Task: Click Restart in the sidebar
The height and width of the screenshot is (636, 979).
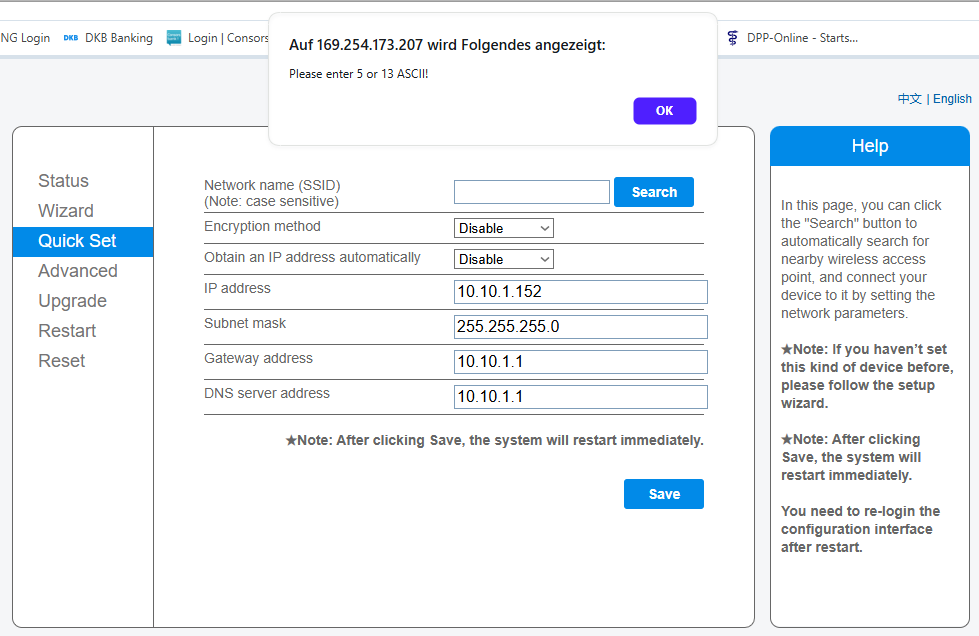Action: click(x=67, y=331)
